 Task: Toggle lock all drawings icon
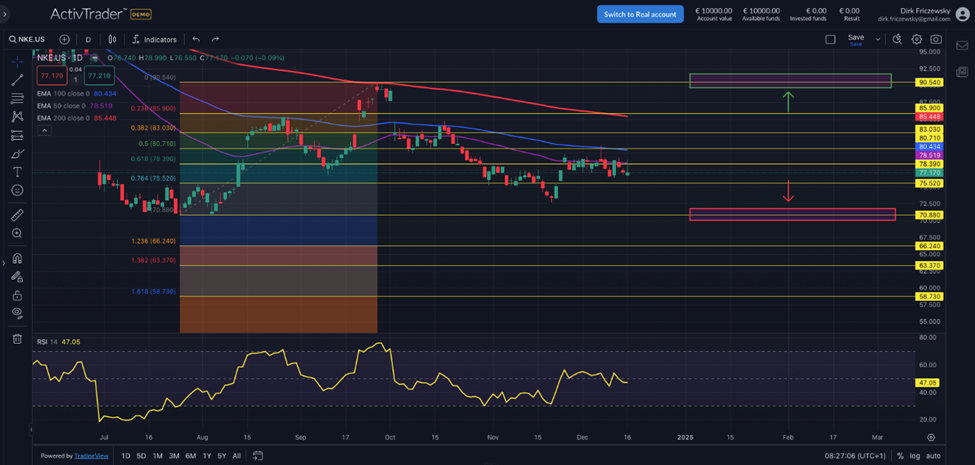[17, 295]
